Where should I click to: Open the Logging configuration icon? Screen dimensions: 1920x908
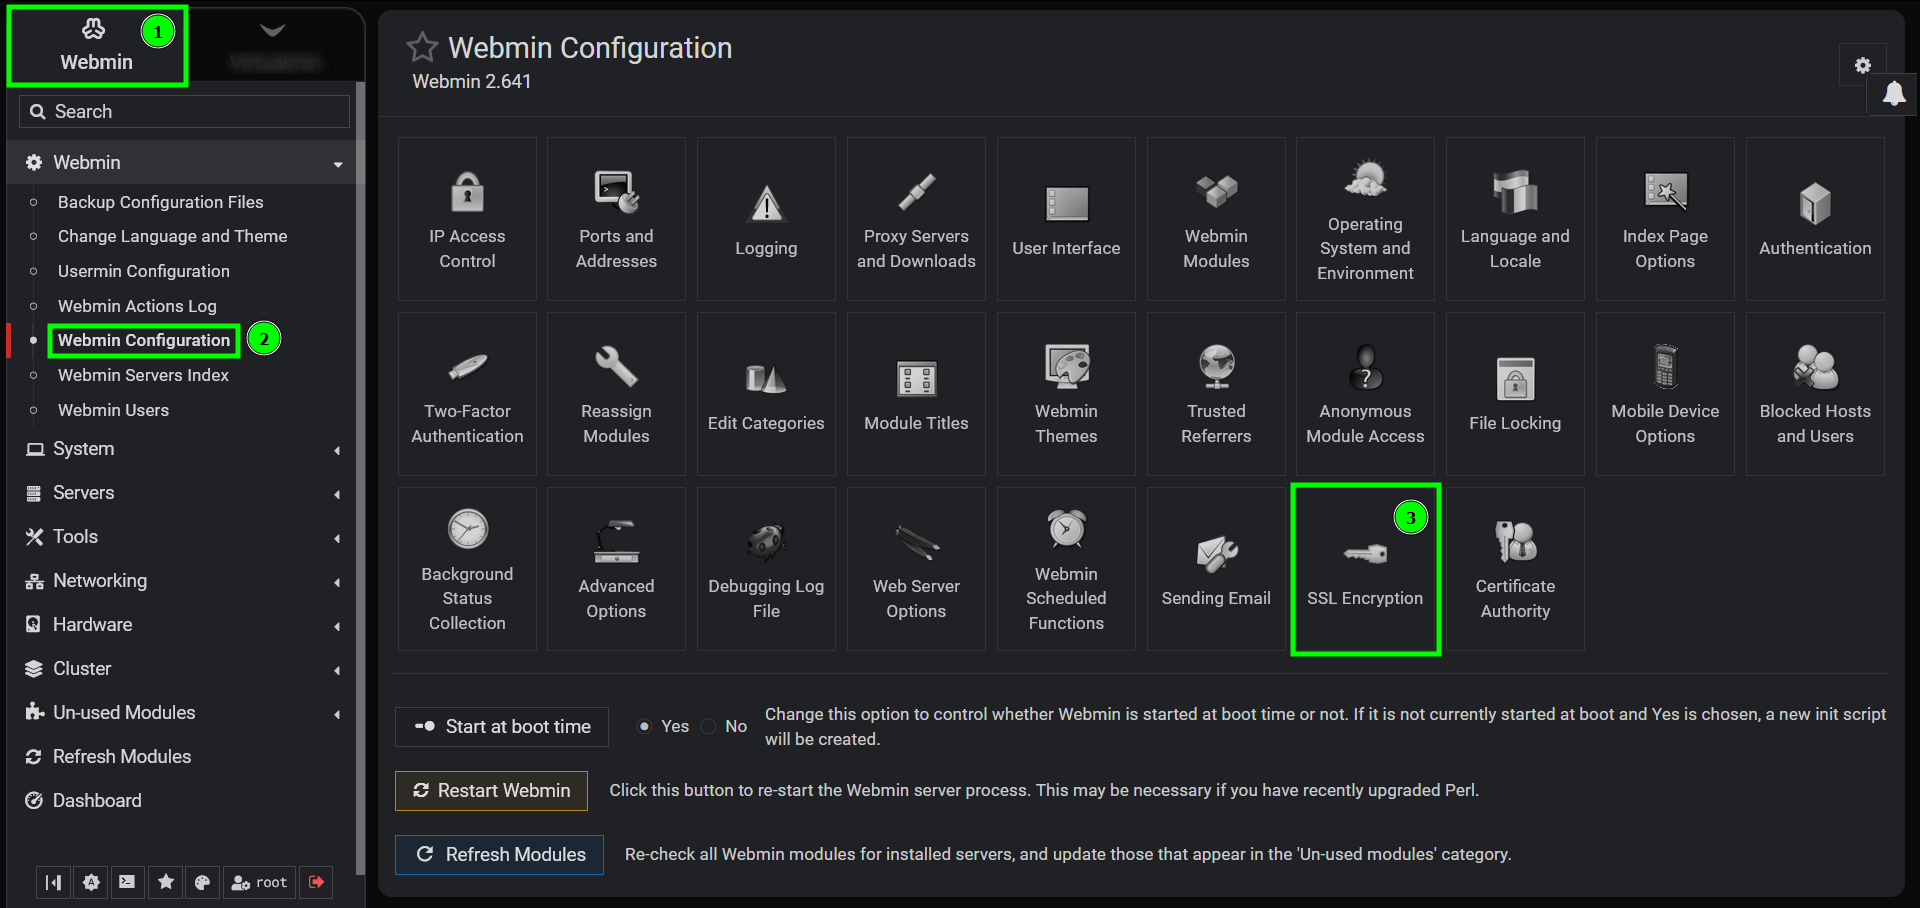click(x=766, y=219)
